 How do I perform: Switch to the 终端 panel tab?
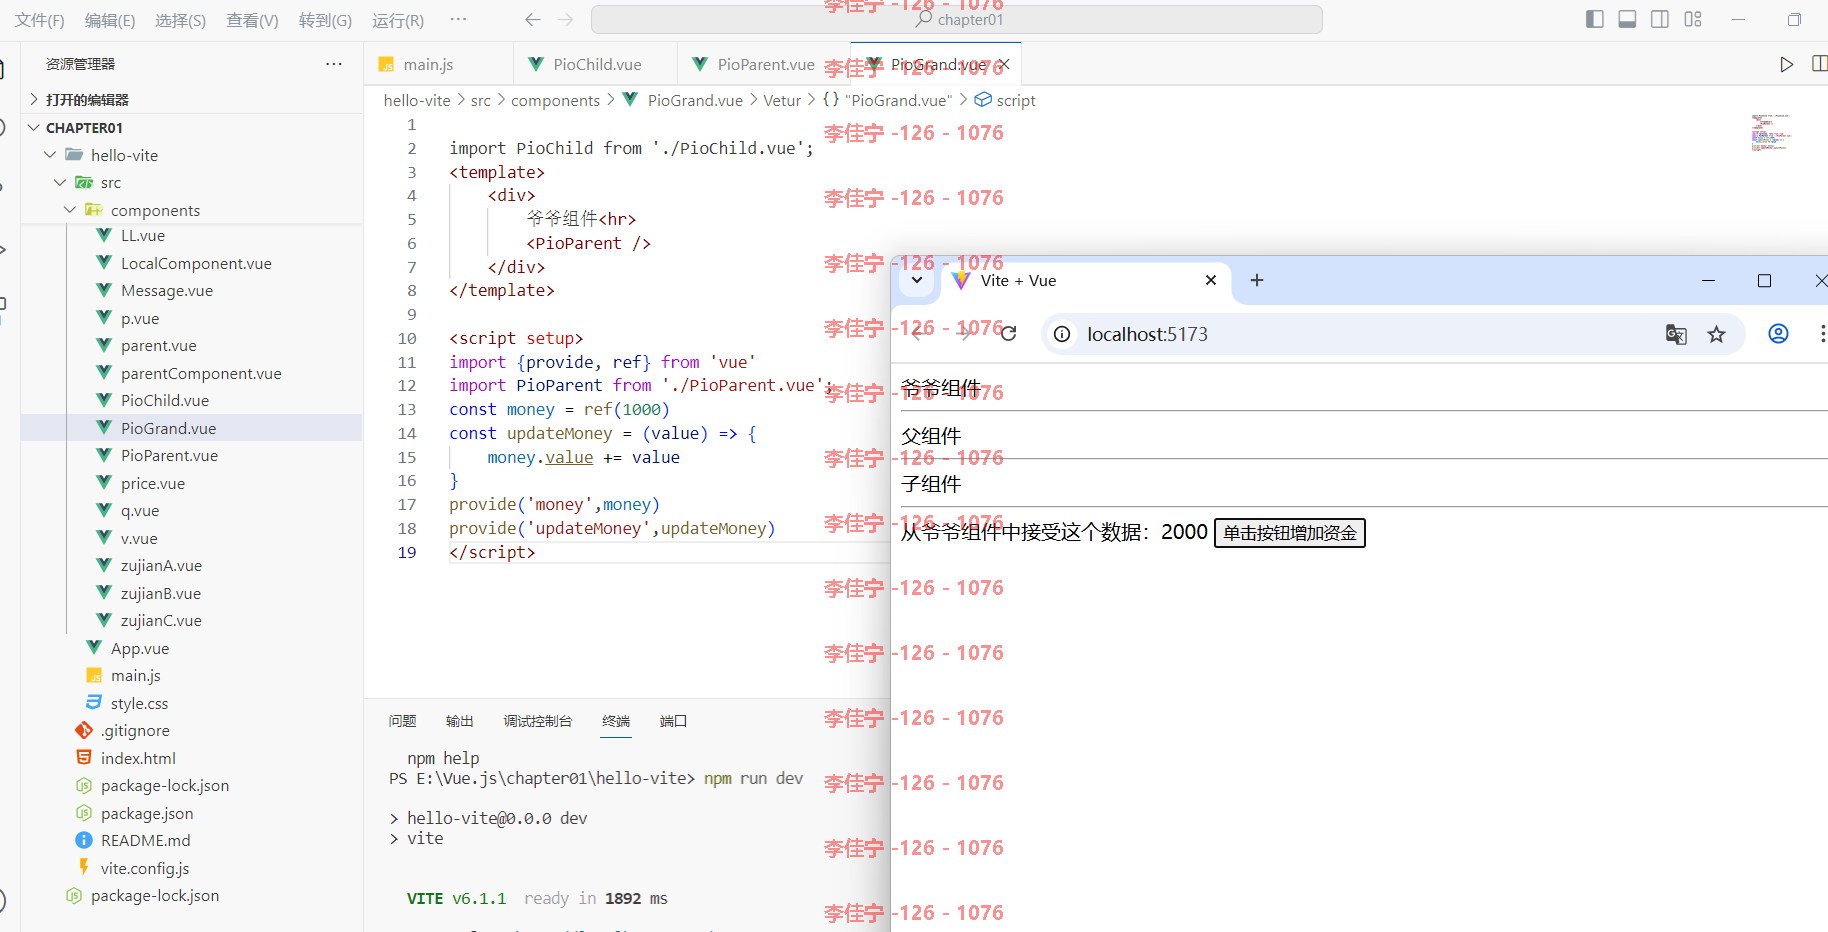pyautogui.click(x=616, y=721)
